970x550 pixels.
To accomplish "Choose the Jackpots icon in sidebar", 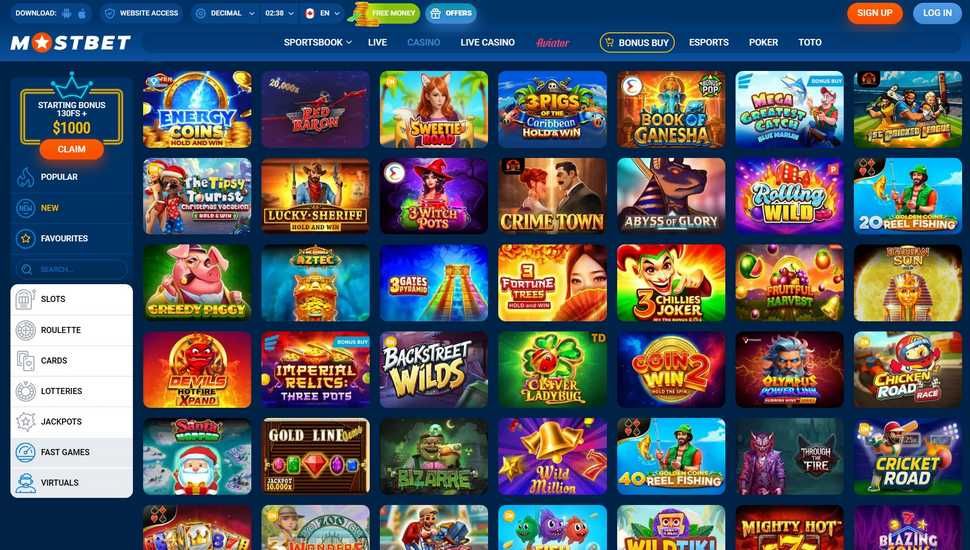I will coord(25,421).
